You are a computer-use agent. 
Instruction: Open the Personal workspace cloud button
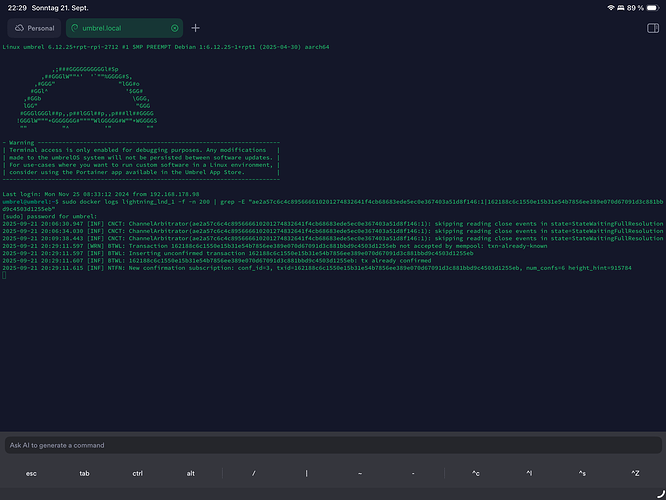35,28
